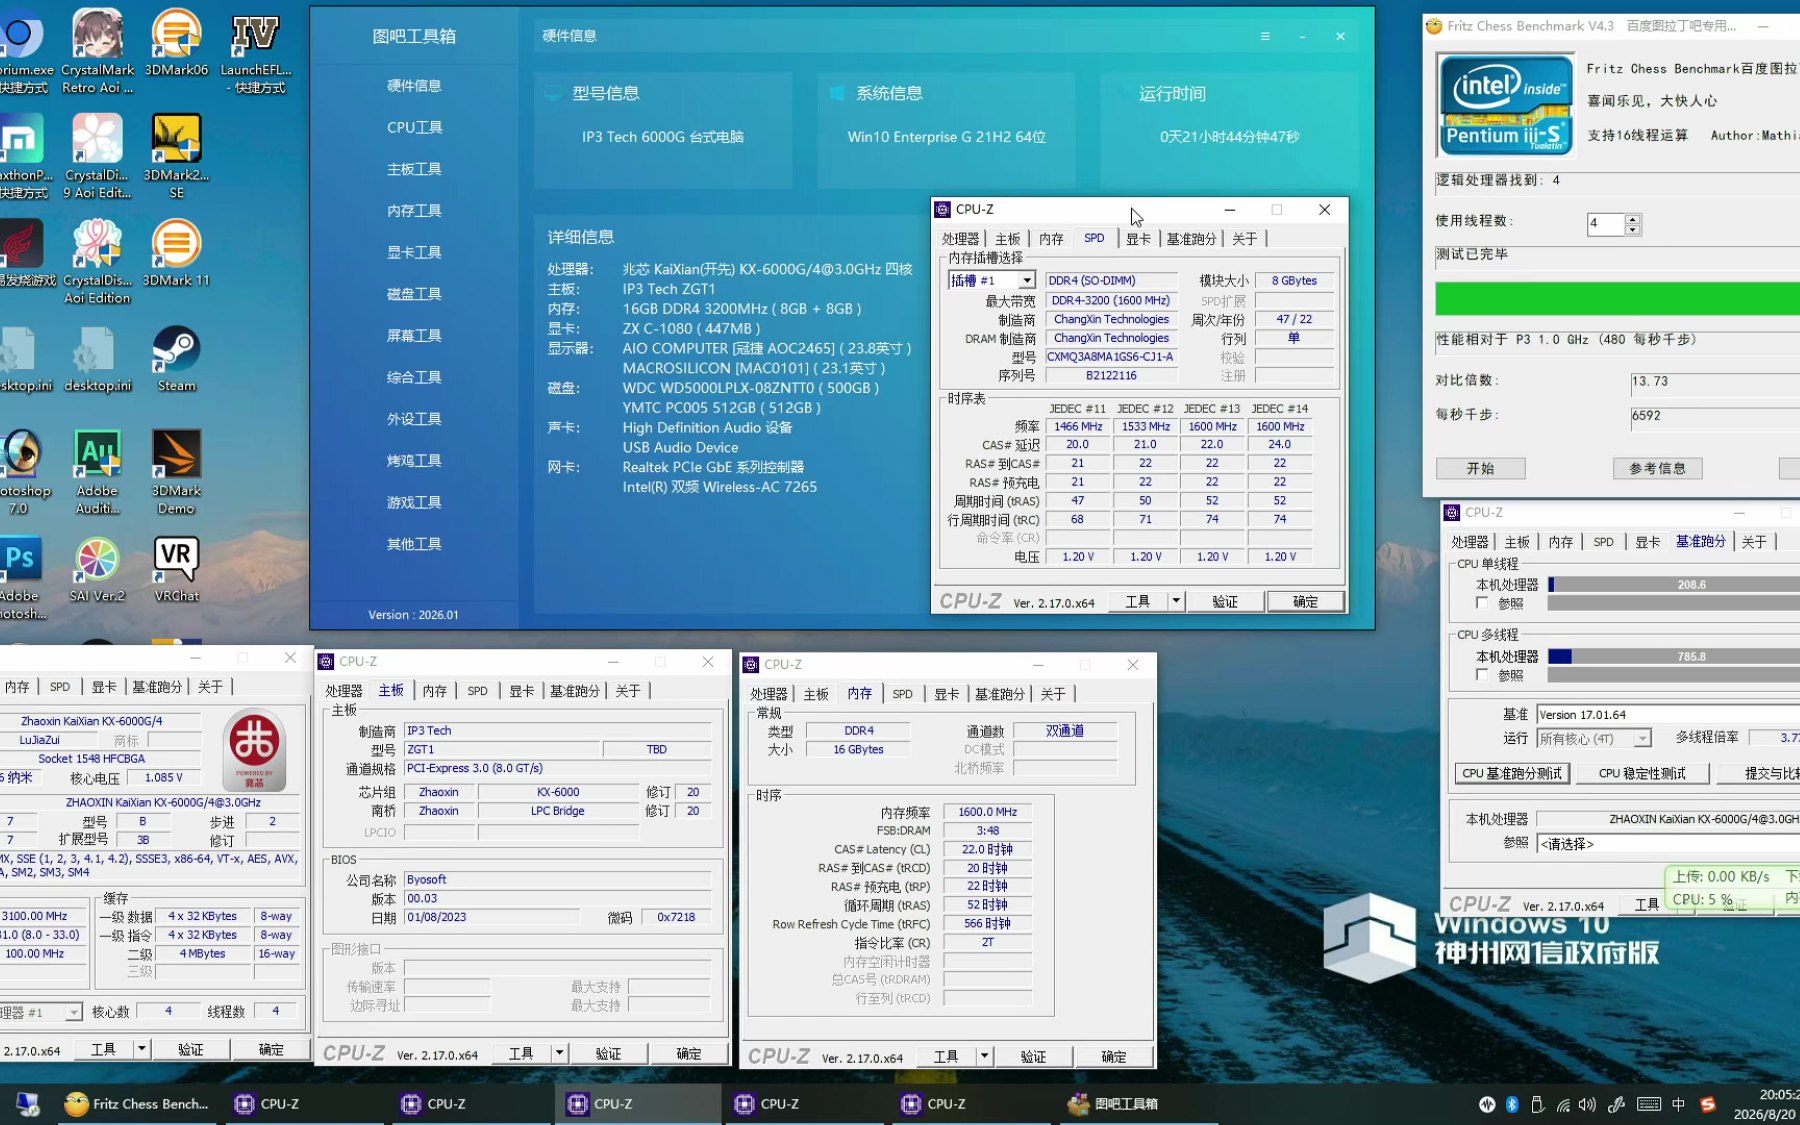Expand the 工具 arrow in the memory CPU-Z window

point(985,1056)
